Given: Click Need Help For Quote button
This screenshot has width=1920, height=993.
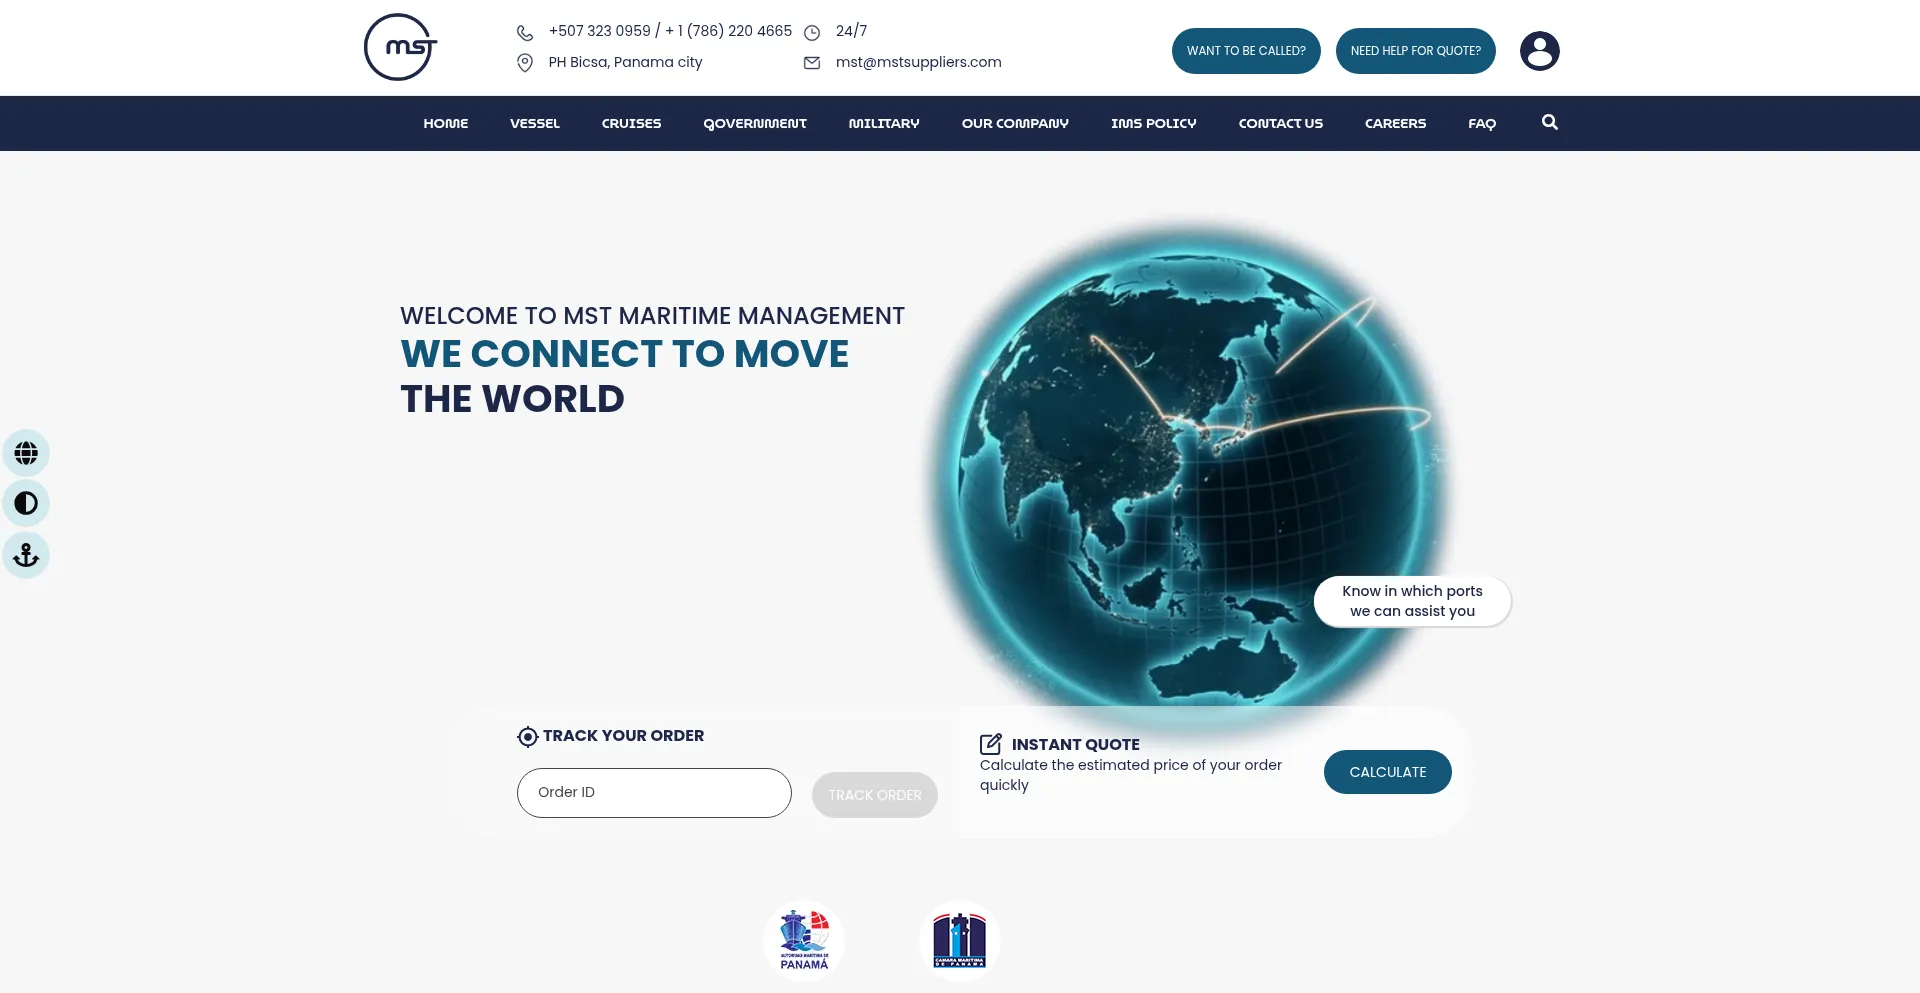Looking at the screenshot, I should pyautogui.click(x=1416, y=51).
